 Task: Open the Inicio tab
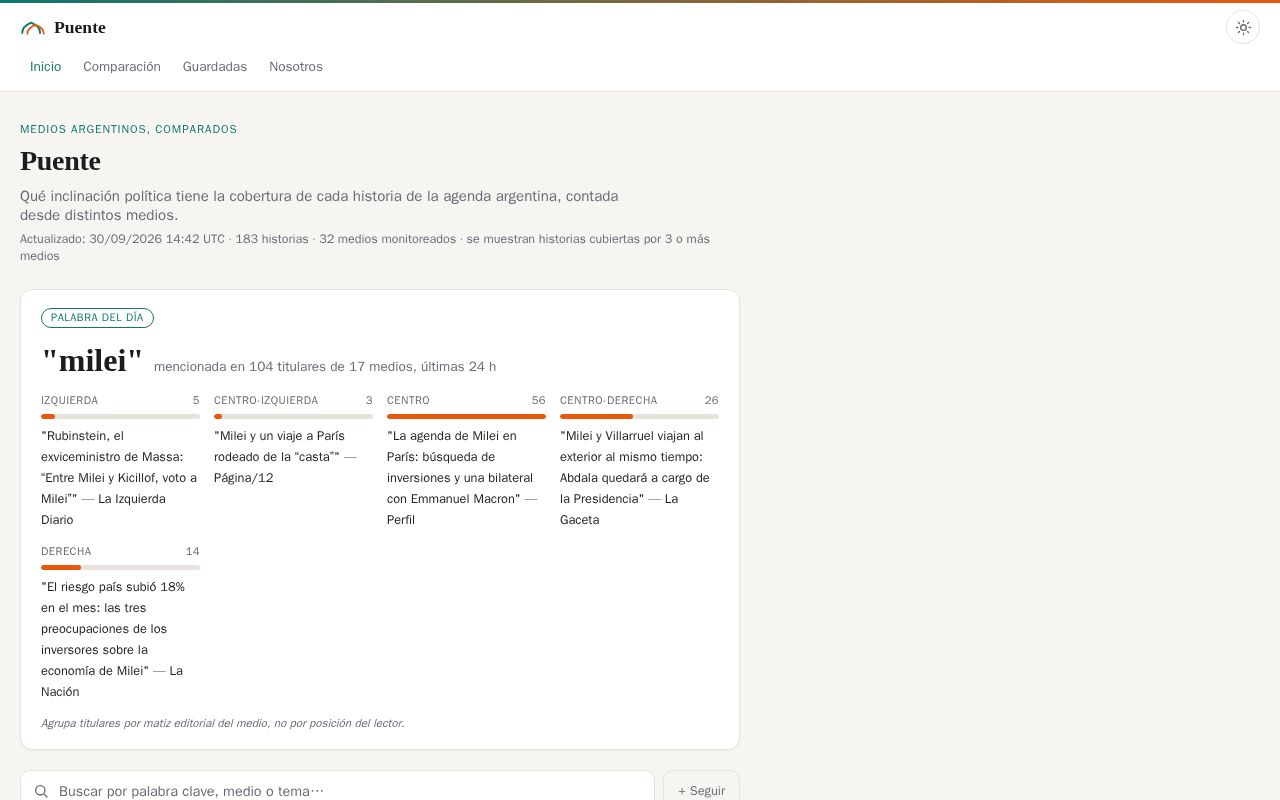(x=45, y=67)
